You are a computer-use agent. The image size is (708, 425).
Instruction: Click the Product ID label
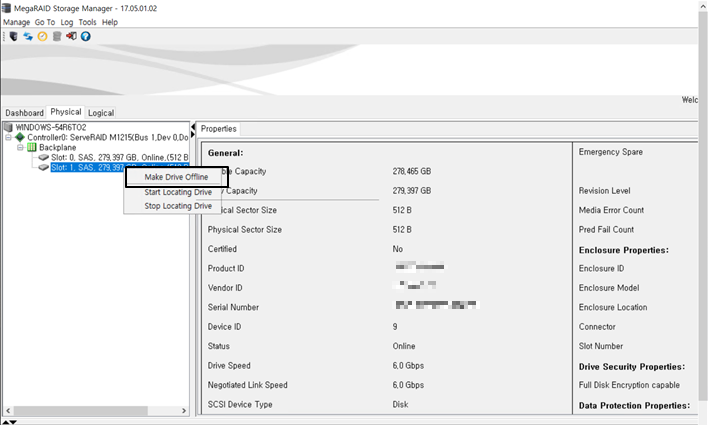[x=226, y=268]
